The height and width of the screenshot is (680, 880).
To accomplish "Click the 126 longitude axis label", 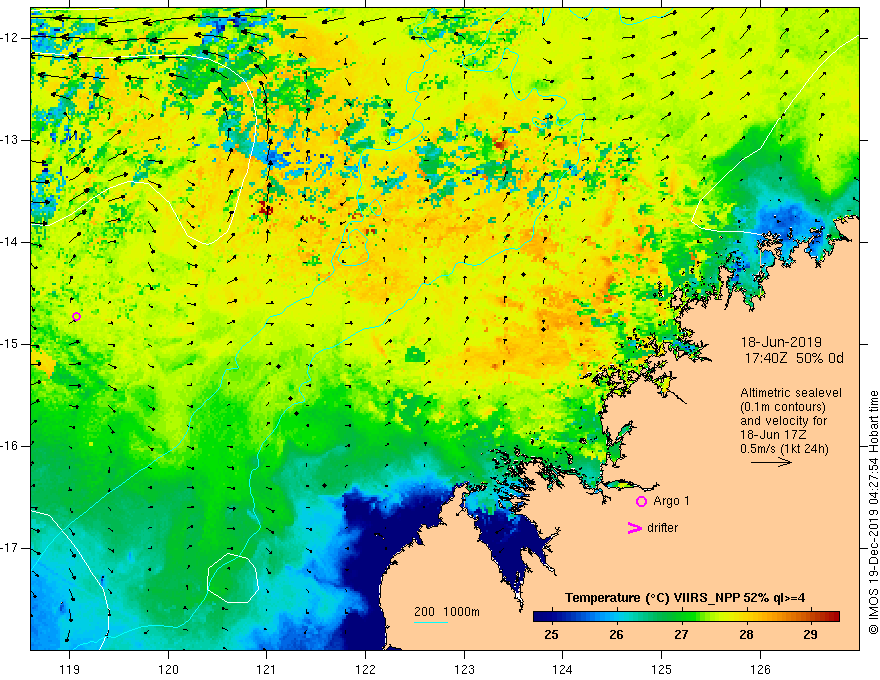I will (x=760, y=669).
